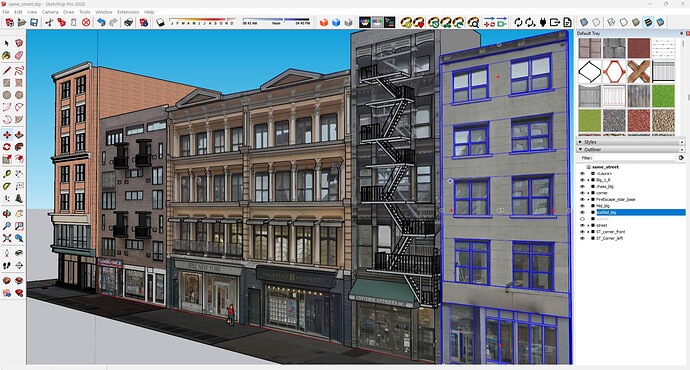Select the Follow Me tool
Image resolution: width=690 pixels, height=370 pixels.
coord(19,147)
